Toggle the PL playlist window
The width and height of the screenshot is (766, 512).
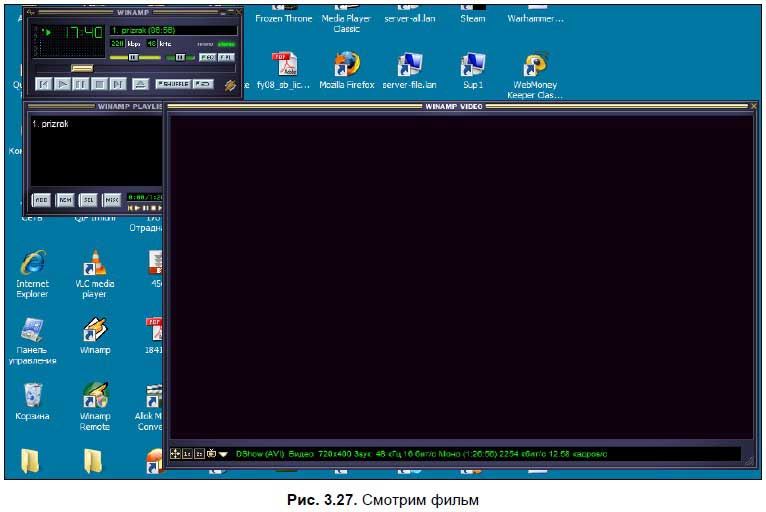(x=227, y=57)
